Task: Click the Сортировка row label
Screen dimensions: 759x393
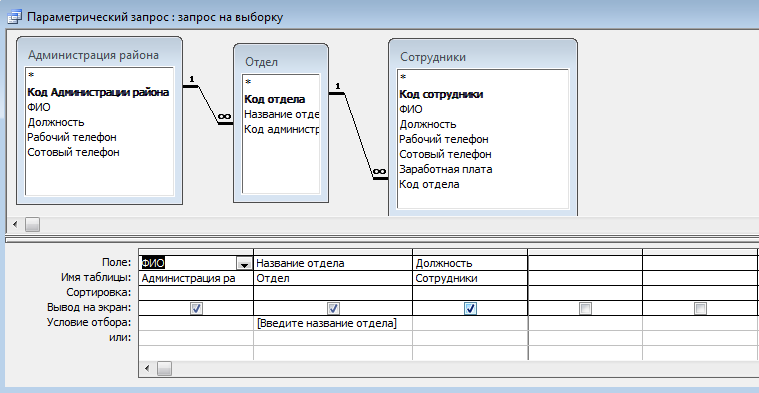Action: (x=99, y=293)
